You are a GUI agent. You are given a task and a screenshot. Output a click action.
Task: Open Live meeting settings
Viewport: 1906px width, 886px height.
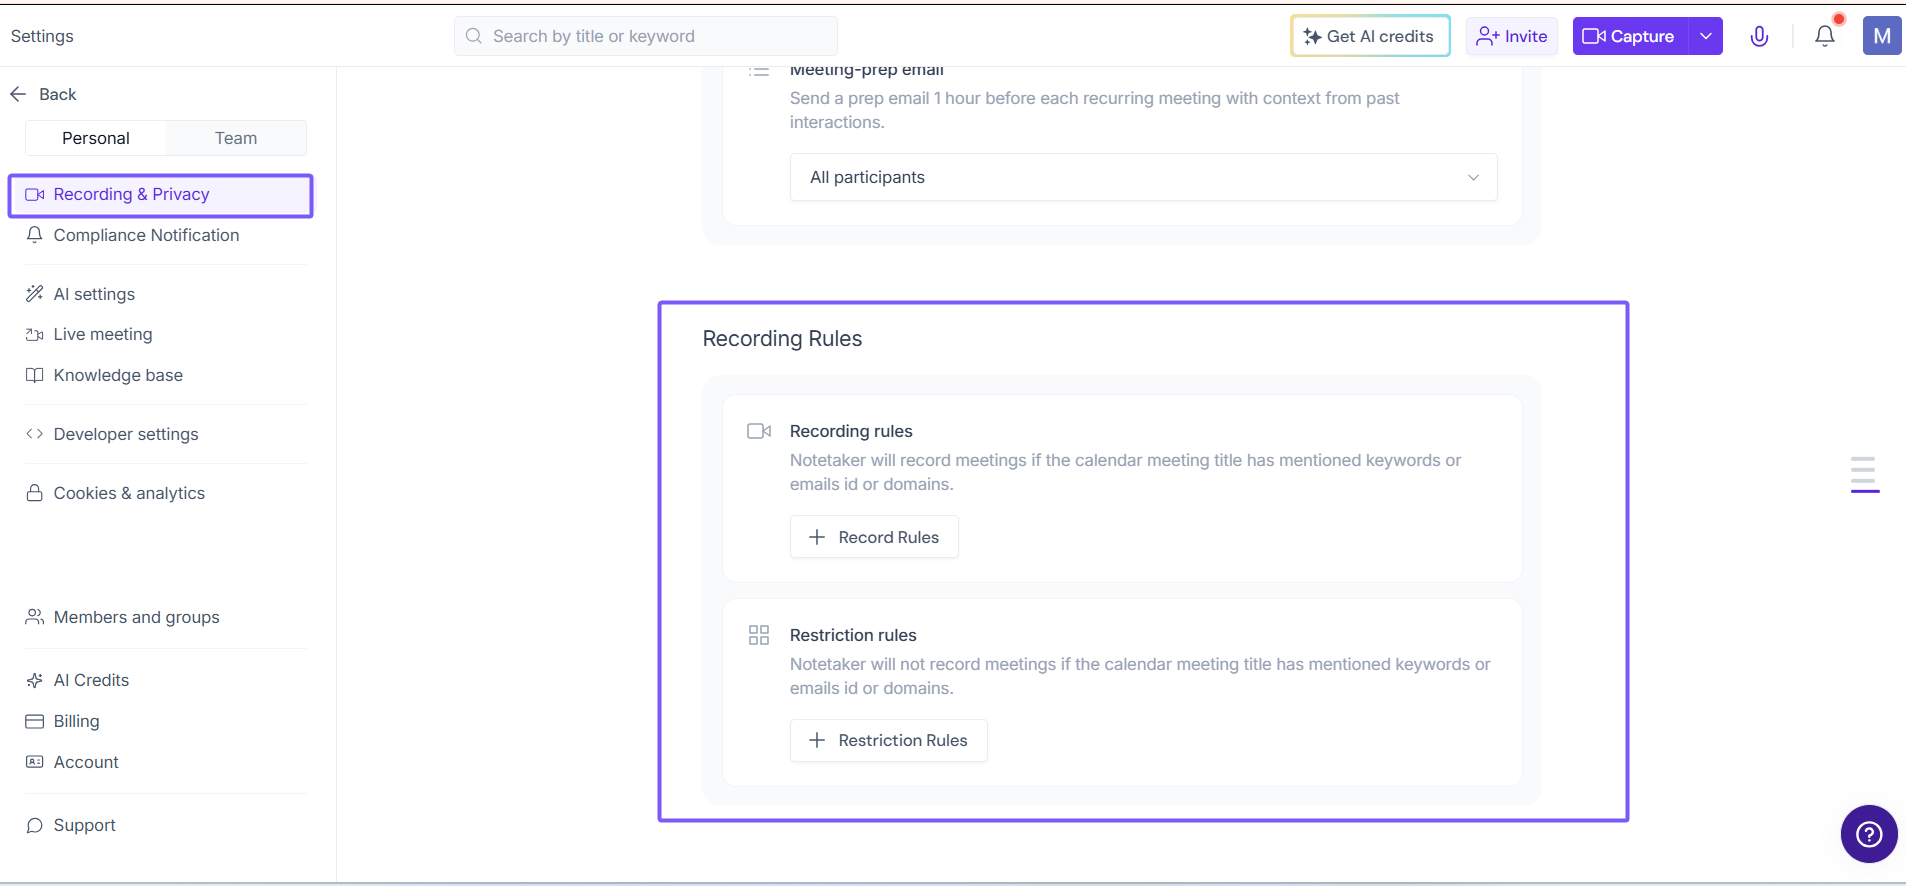[x=103, y=334]
